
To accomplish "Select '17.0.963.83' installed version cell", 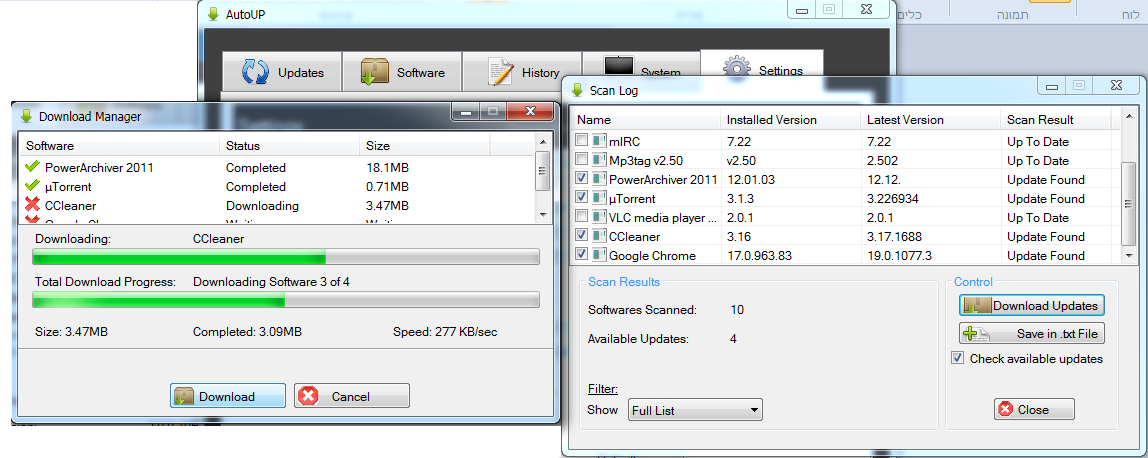I will 759,255.
